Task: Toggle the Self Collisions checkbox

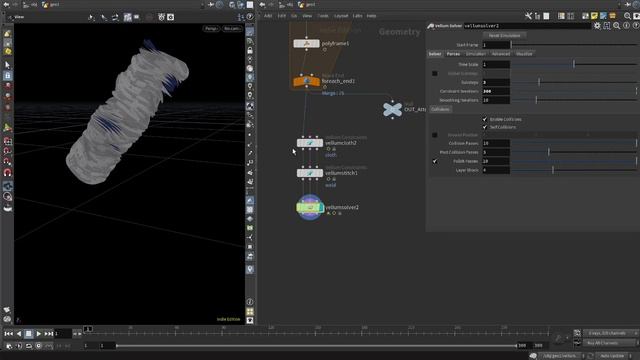Action: point(484,127)
